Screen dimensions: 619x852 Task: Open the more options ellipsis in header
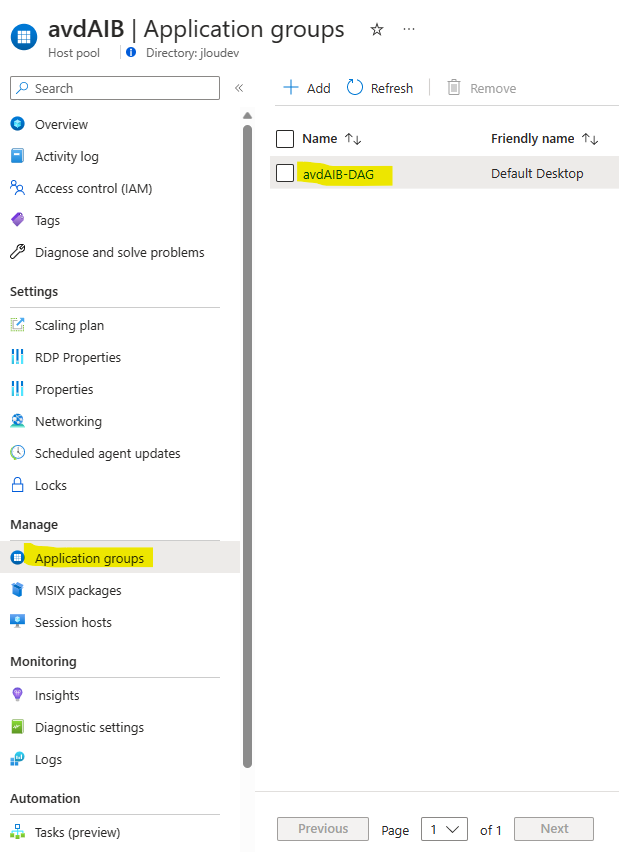[x=409, y=29]
